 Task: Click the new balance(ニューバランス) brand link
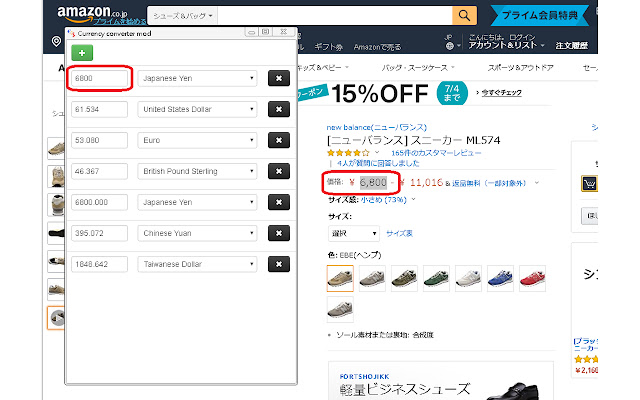[376, 127]
